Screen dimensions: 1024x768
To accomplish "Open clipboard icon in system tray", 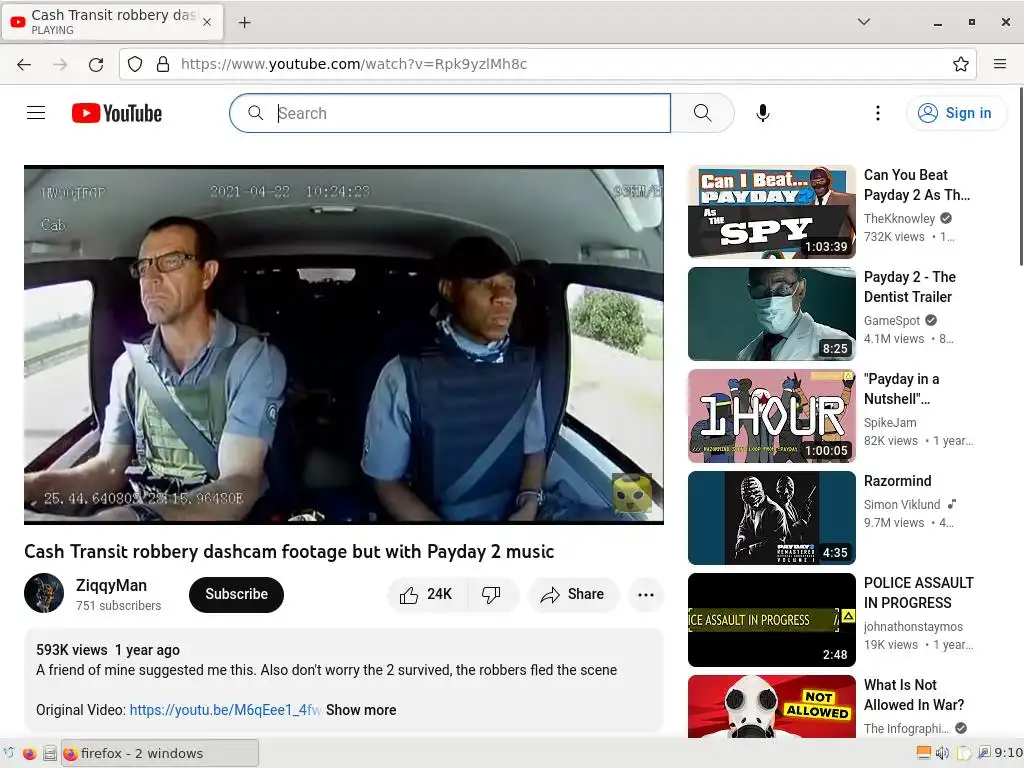I will [x=964, y=753].
